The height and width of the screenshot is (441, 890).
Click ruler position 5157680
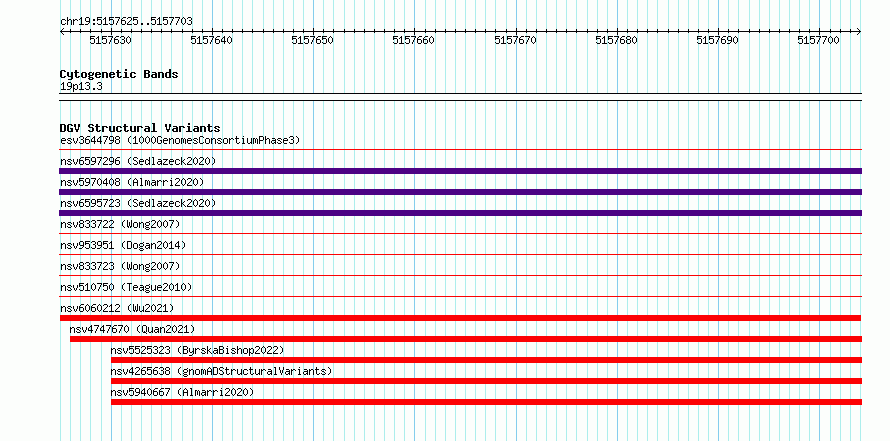coord(616,40)
